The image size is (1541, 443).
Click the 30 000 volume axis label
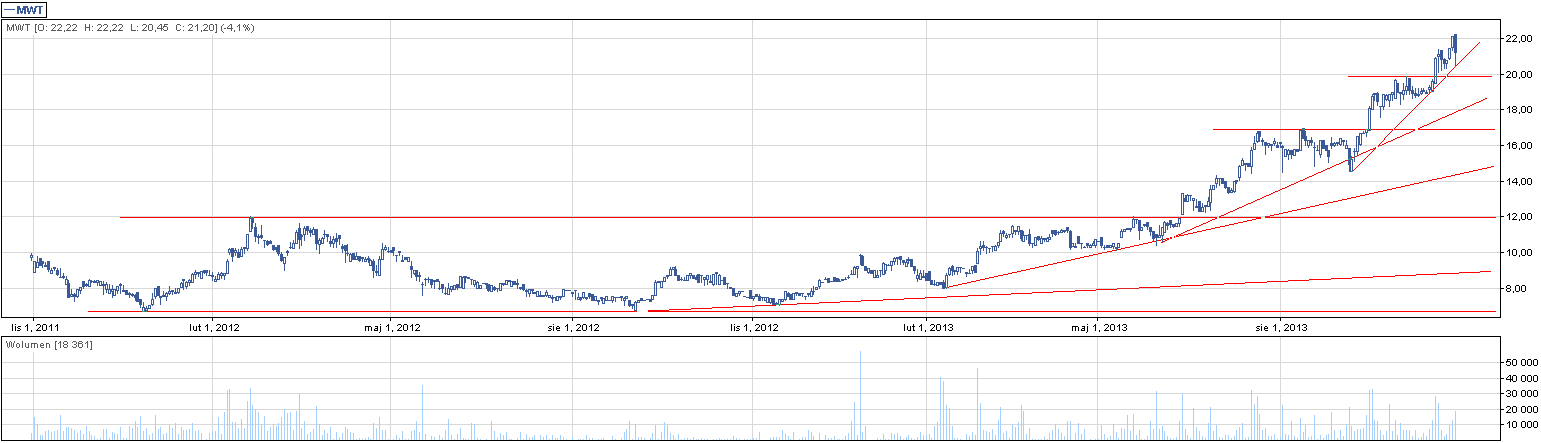tap(1522, 393)
